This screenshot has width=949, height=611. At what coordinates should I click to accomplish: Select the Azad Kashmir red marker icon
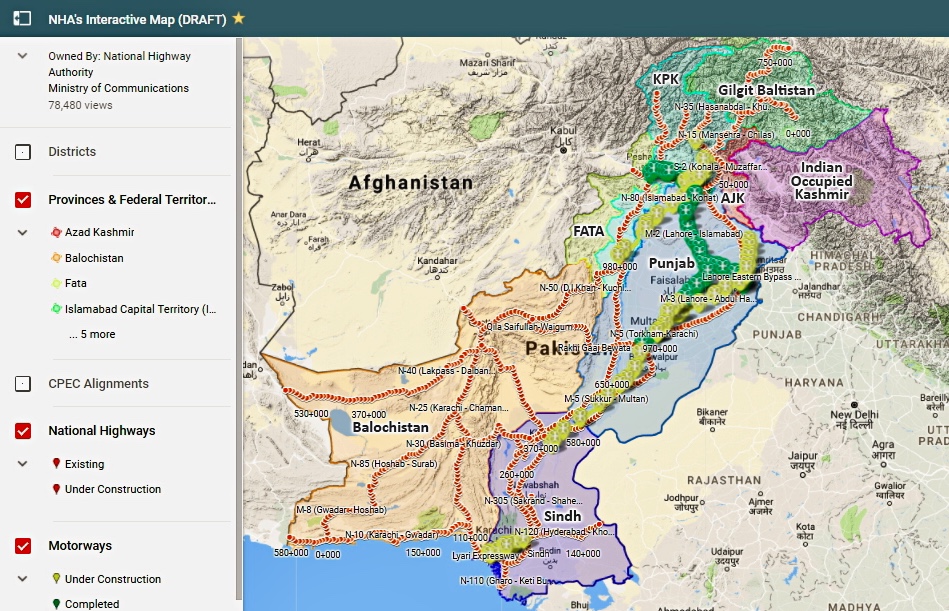click(x=56, y=232)
